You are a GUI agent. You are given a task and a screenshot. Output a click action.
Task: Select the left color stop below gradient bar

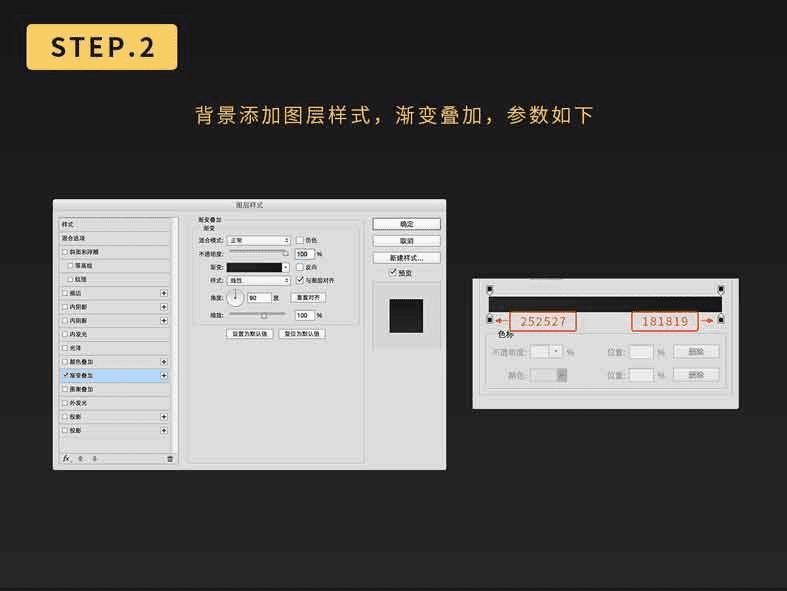[490, 318]
